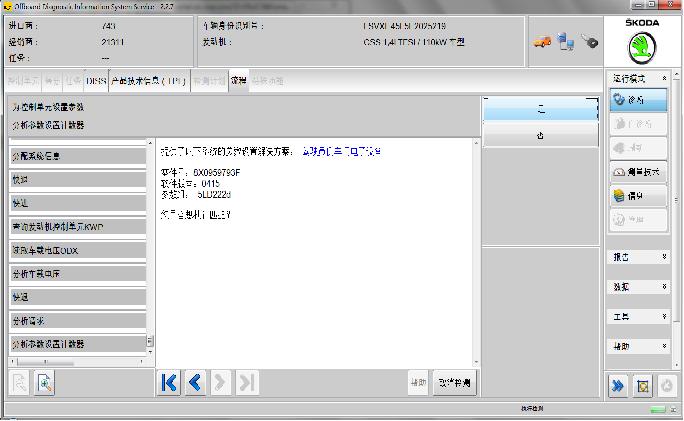The height and width of the screenshot is (421, 684).
Task: Click the greyed-out OBD mode hand icon button
Action: tap(639, 124)
